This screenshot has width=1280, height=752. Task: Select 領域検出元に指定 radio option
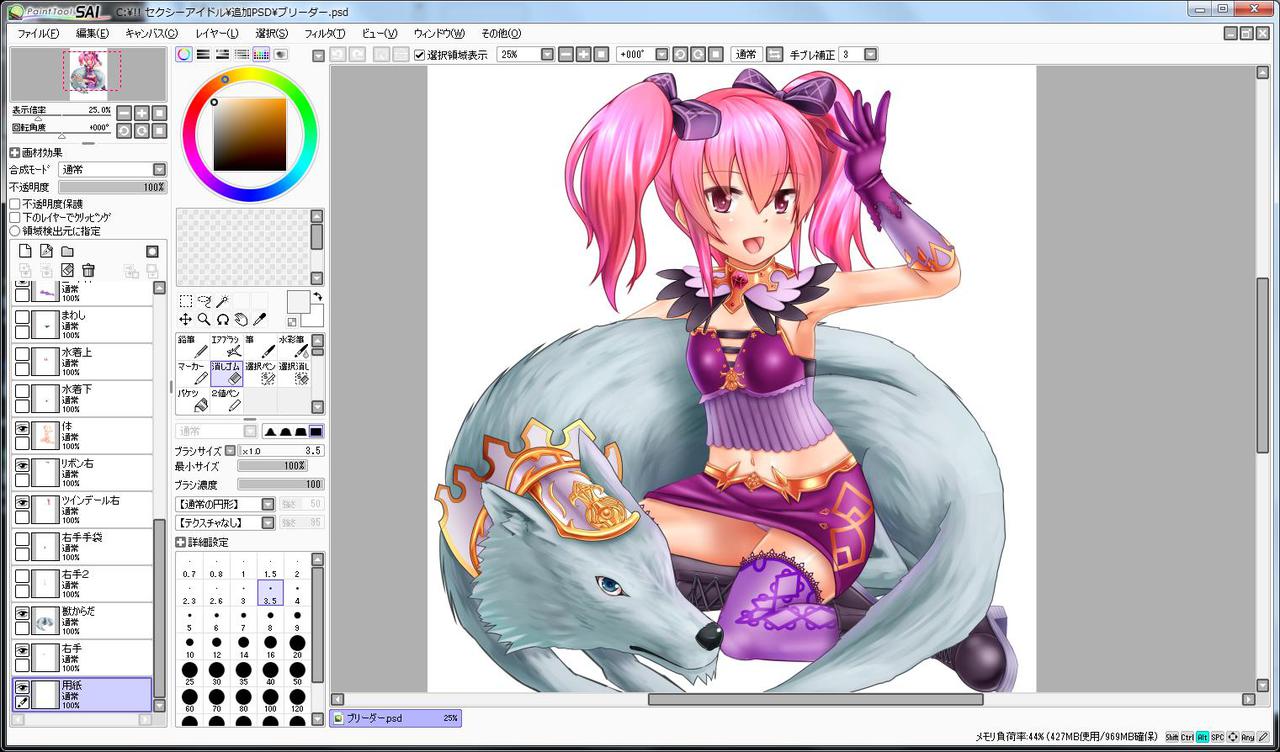click(15, 231)
